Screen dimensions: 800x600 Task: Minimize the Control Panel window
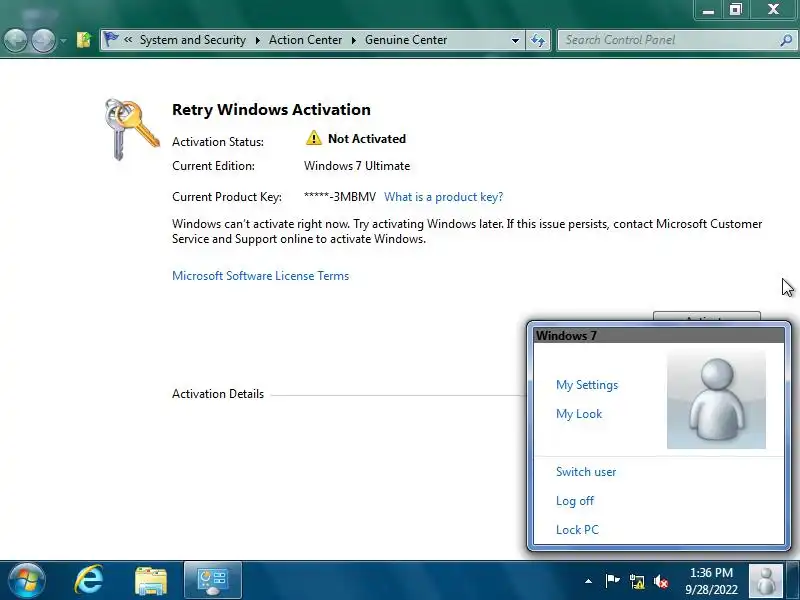(x=708, y=10)
